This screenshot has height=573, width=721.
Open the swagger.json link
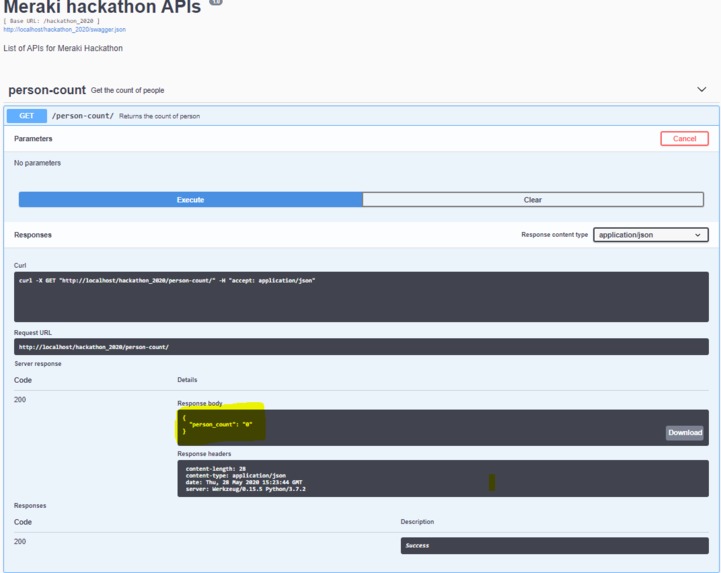64,29
